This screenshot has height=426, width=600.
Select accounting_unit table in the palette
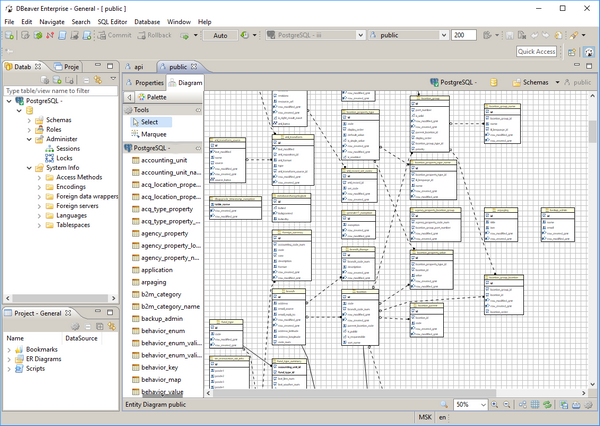click(x=164, y=160)
